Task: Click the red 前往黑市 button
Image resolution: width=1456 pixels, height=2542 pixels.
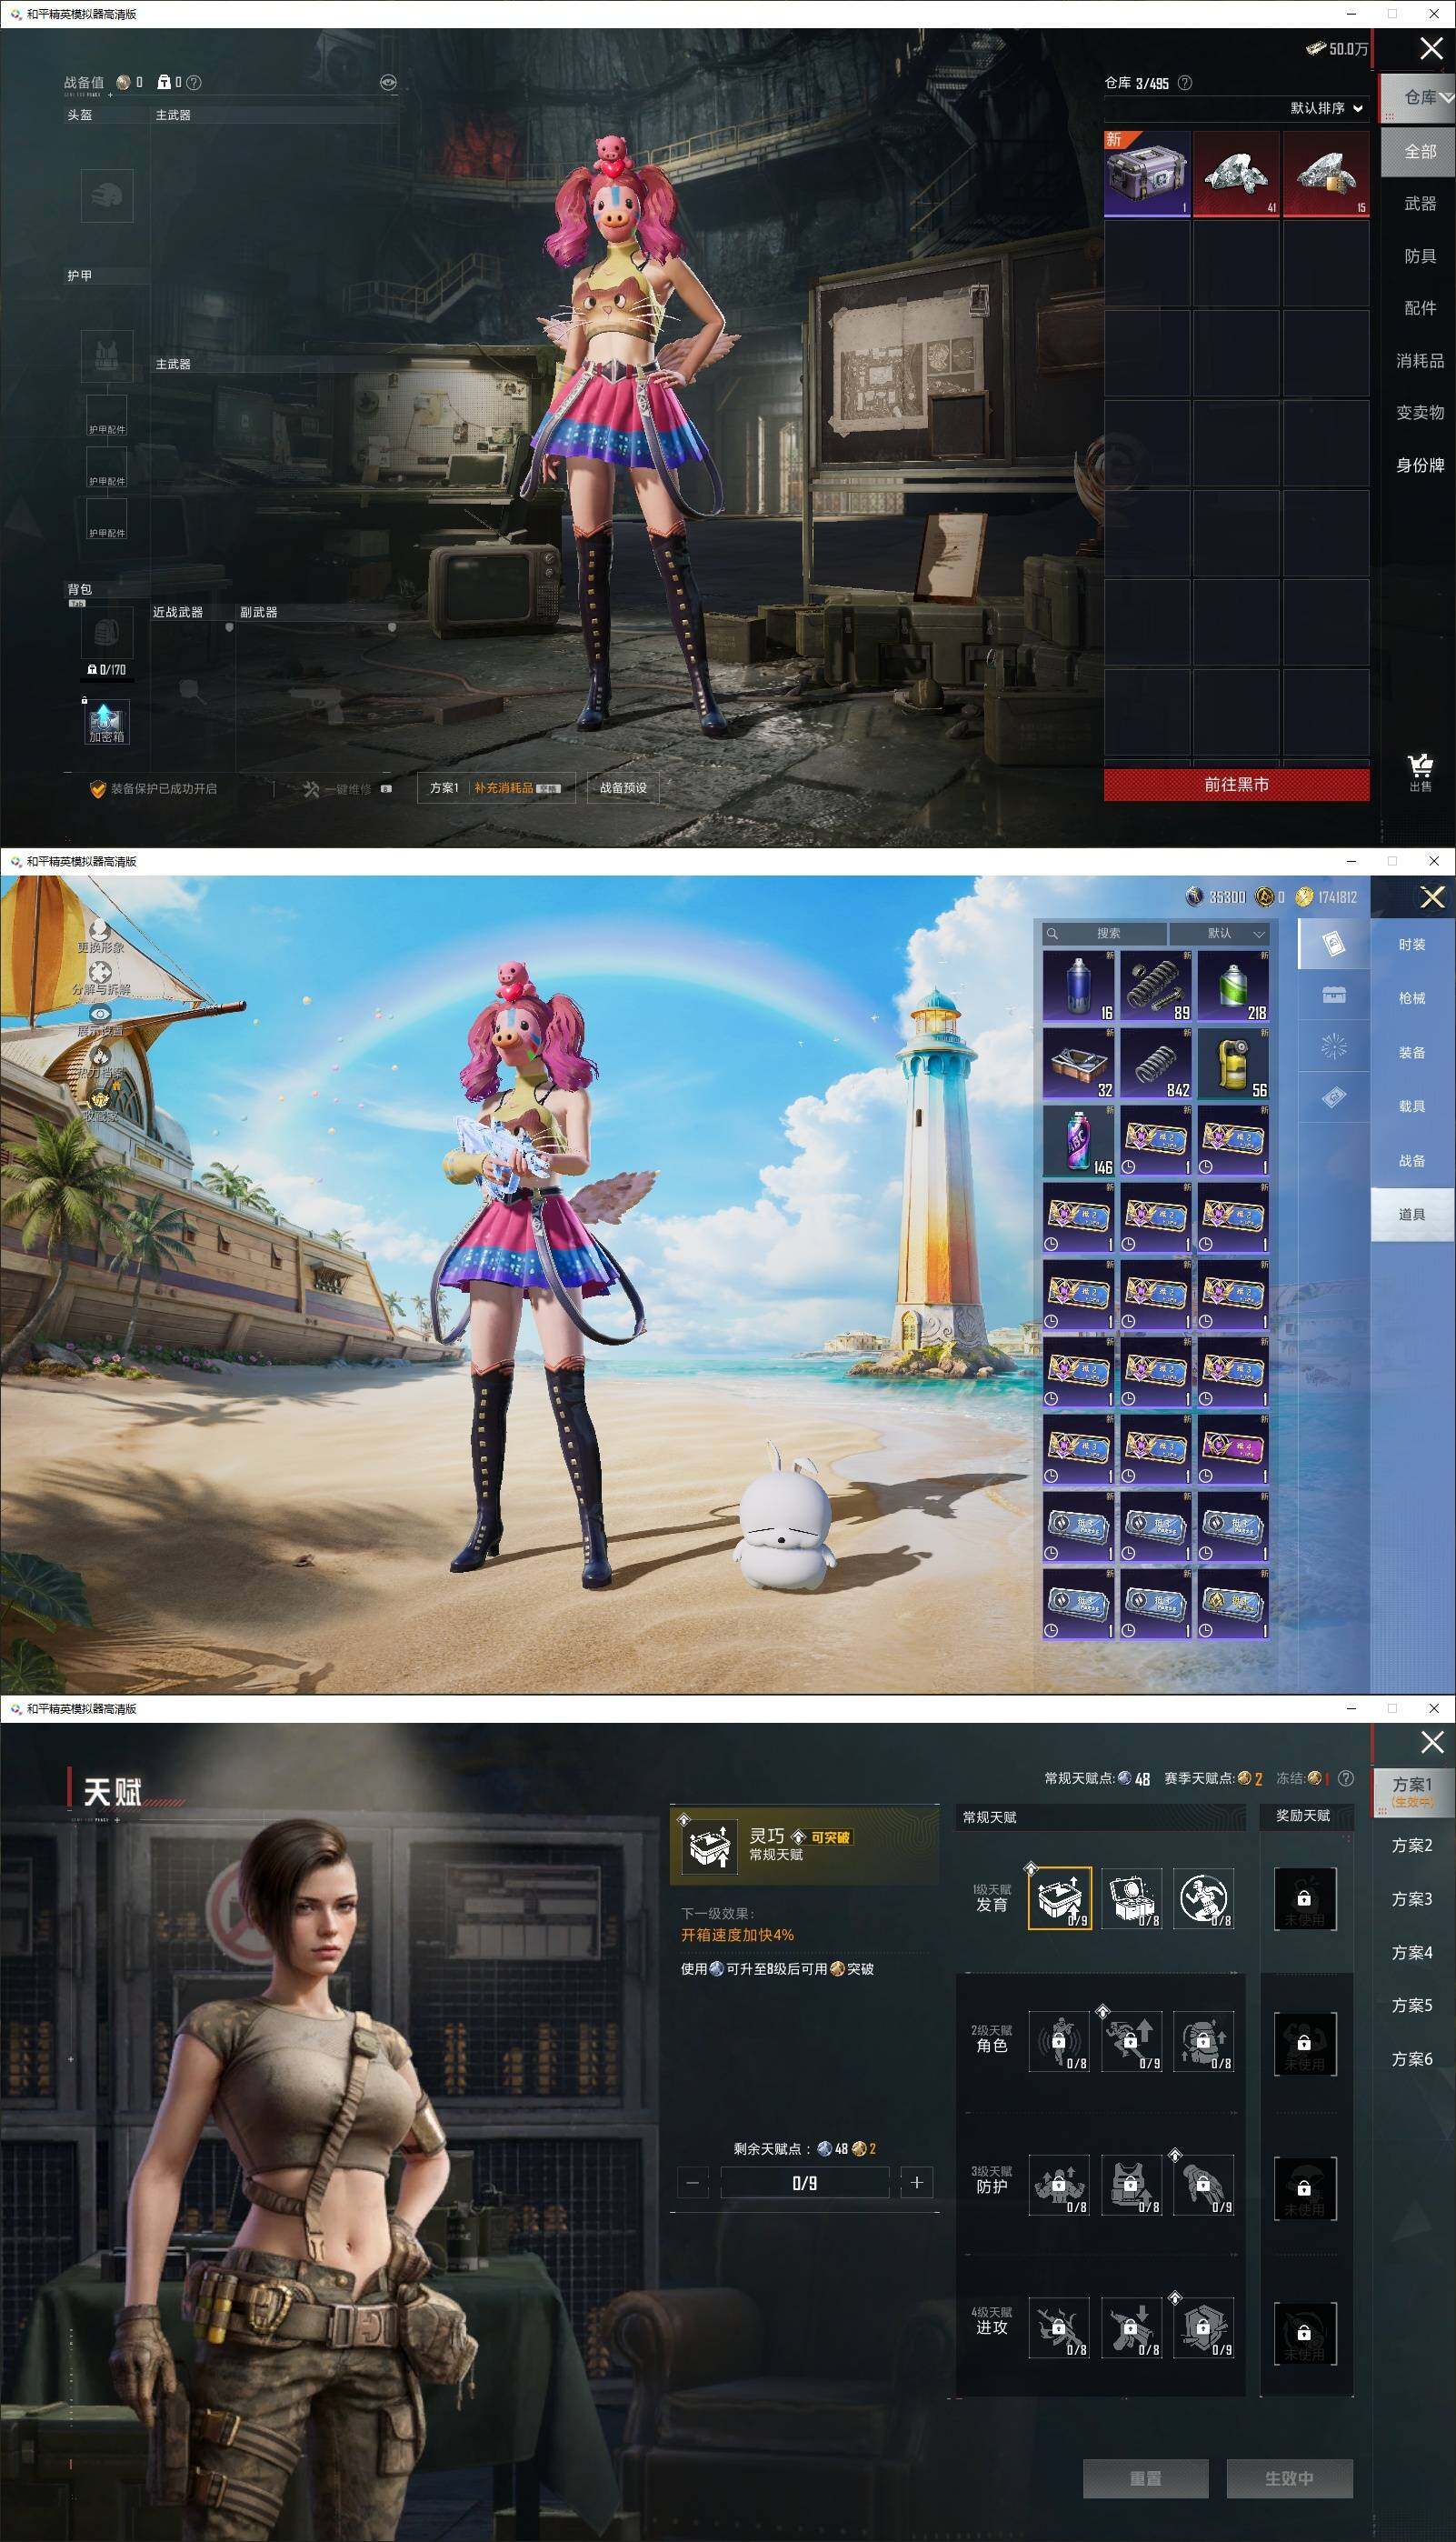Action: pyautogui.click(x=1236, y=784)
